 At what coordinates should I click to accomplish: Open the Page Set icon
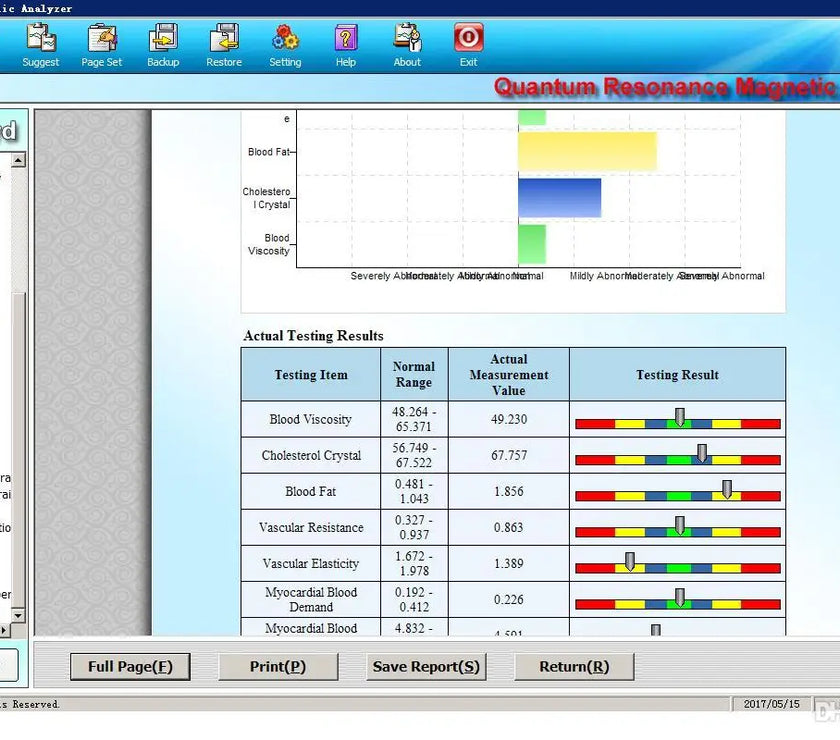tap(102, 45)
